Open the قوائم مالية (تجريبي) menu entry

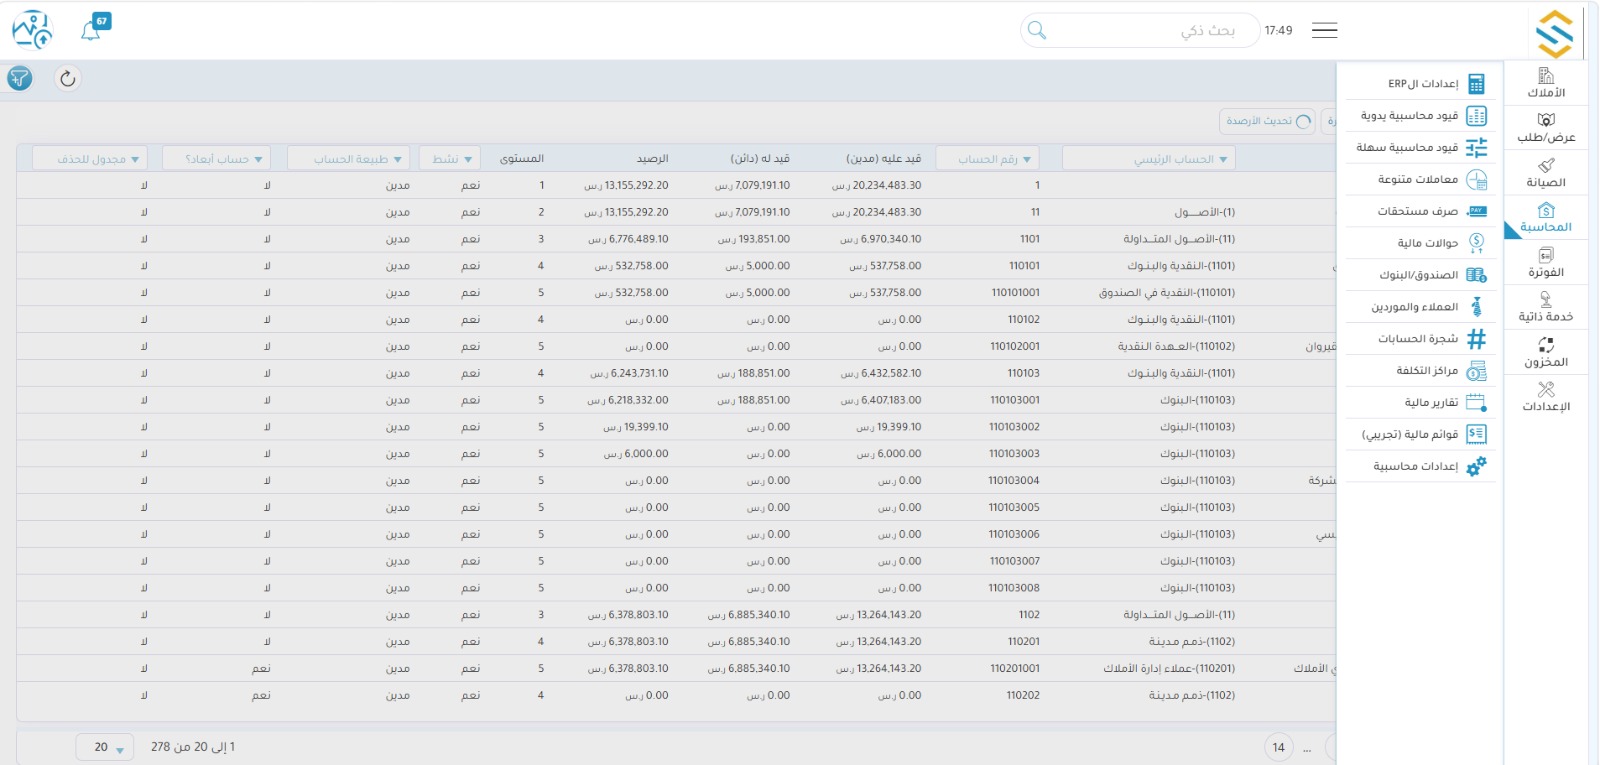tap(1421, 435)
